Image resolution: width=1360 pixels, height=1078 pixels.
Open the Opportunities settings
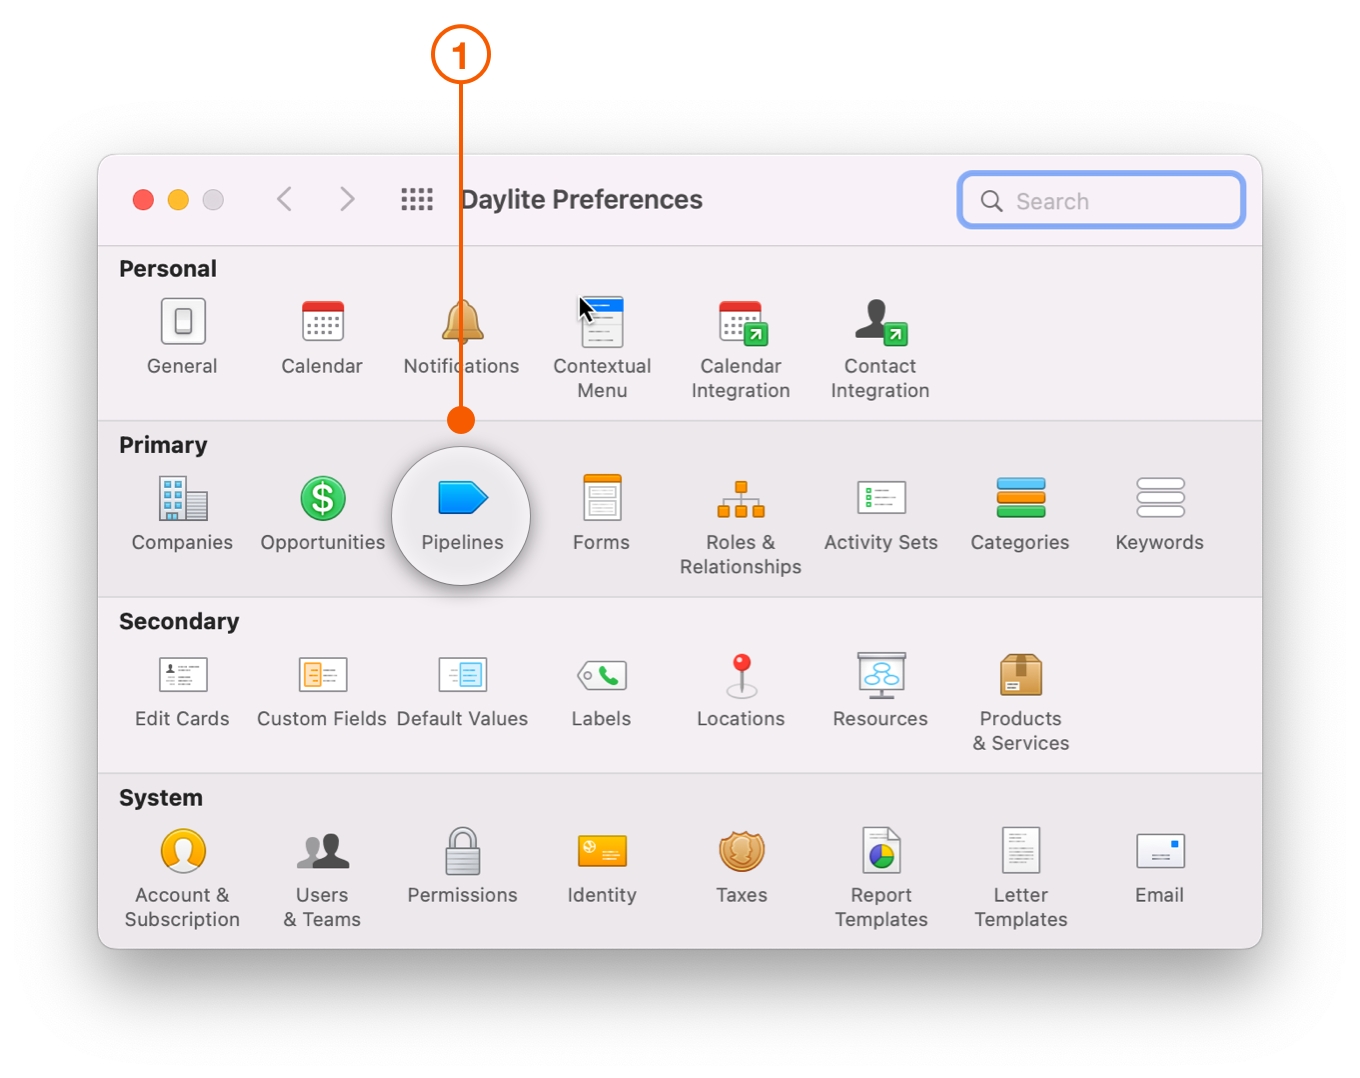pos(322,512)
